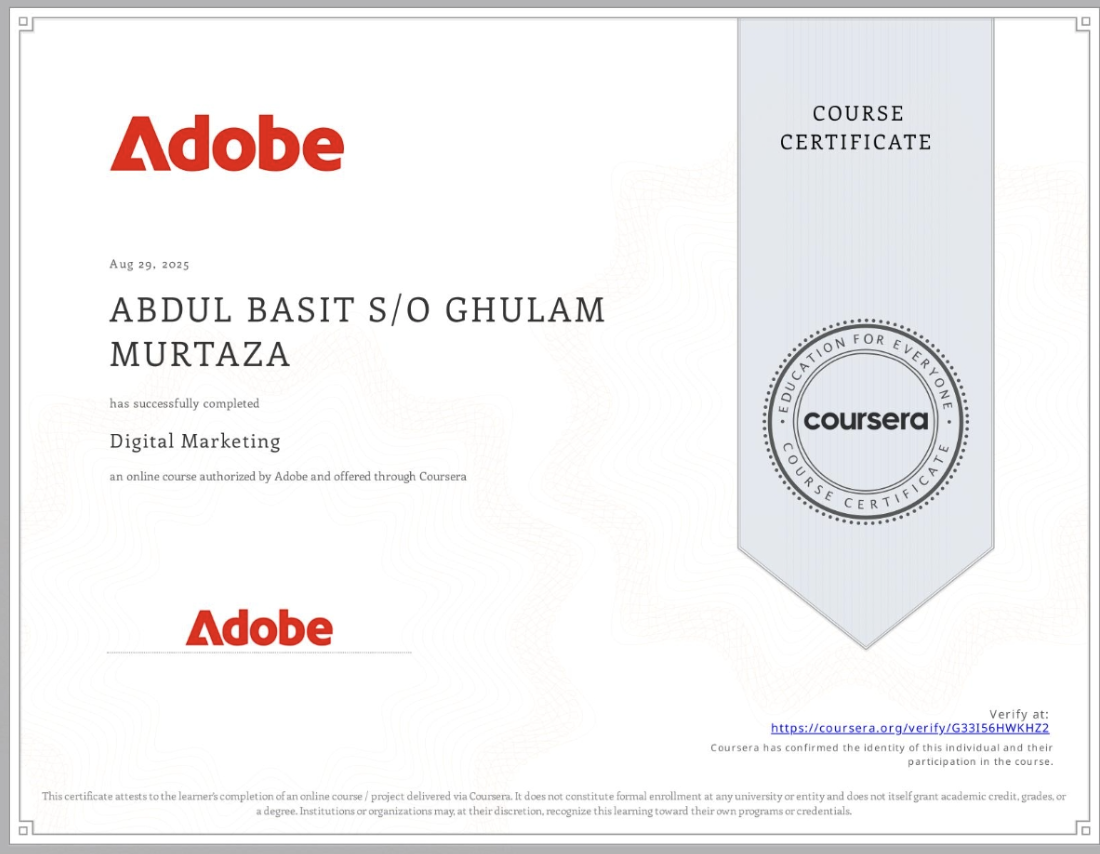Click the small Adobe signature logo
The height and width of the screenshot is (854, 1100).
(x=259, y=627)
